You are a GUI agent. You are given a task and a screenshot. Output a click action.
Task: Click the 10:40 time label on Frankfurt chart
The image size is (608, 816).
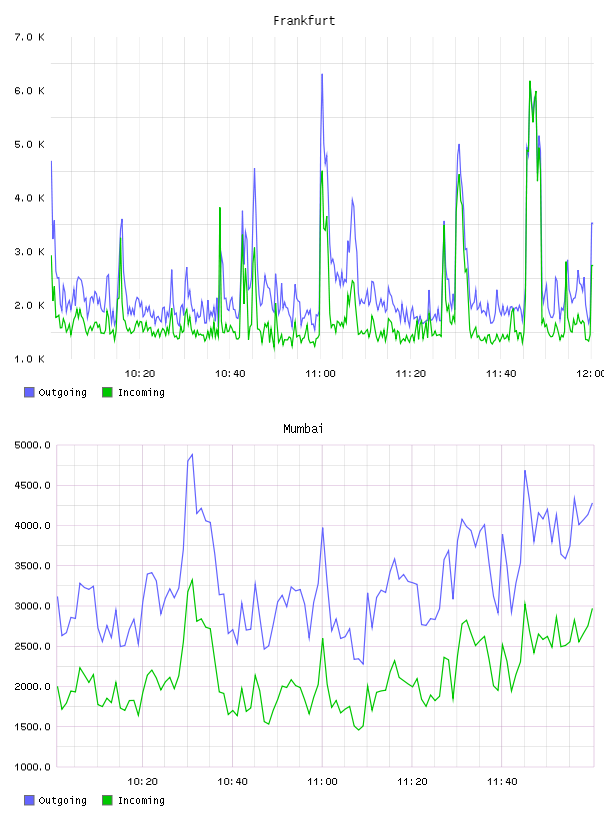(230, 373)
